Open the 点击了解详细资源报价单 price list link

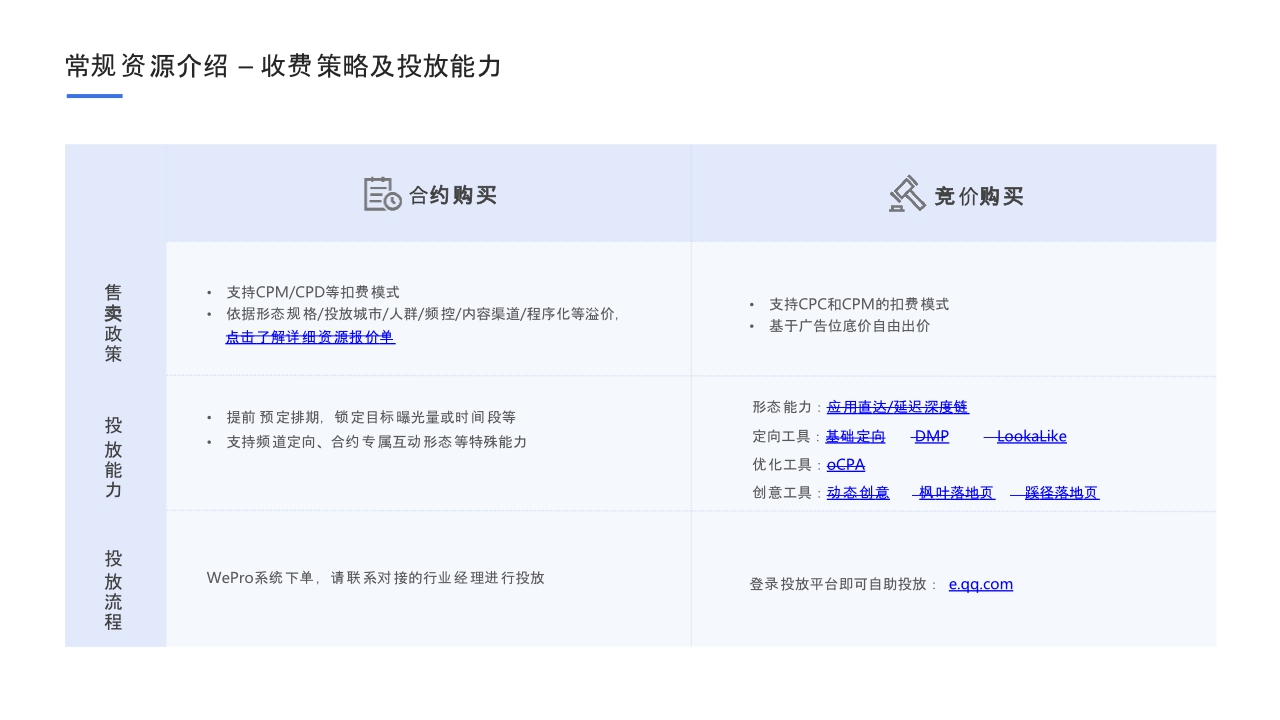[x=310, y=338]
